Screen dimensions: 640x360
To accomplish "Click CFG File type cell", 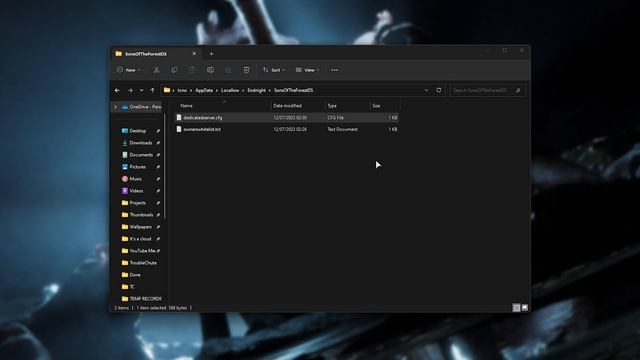I will point(336,118).
